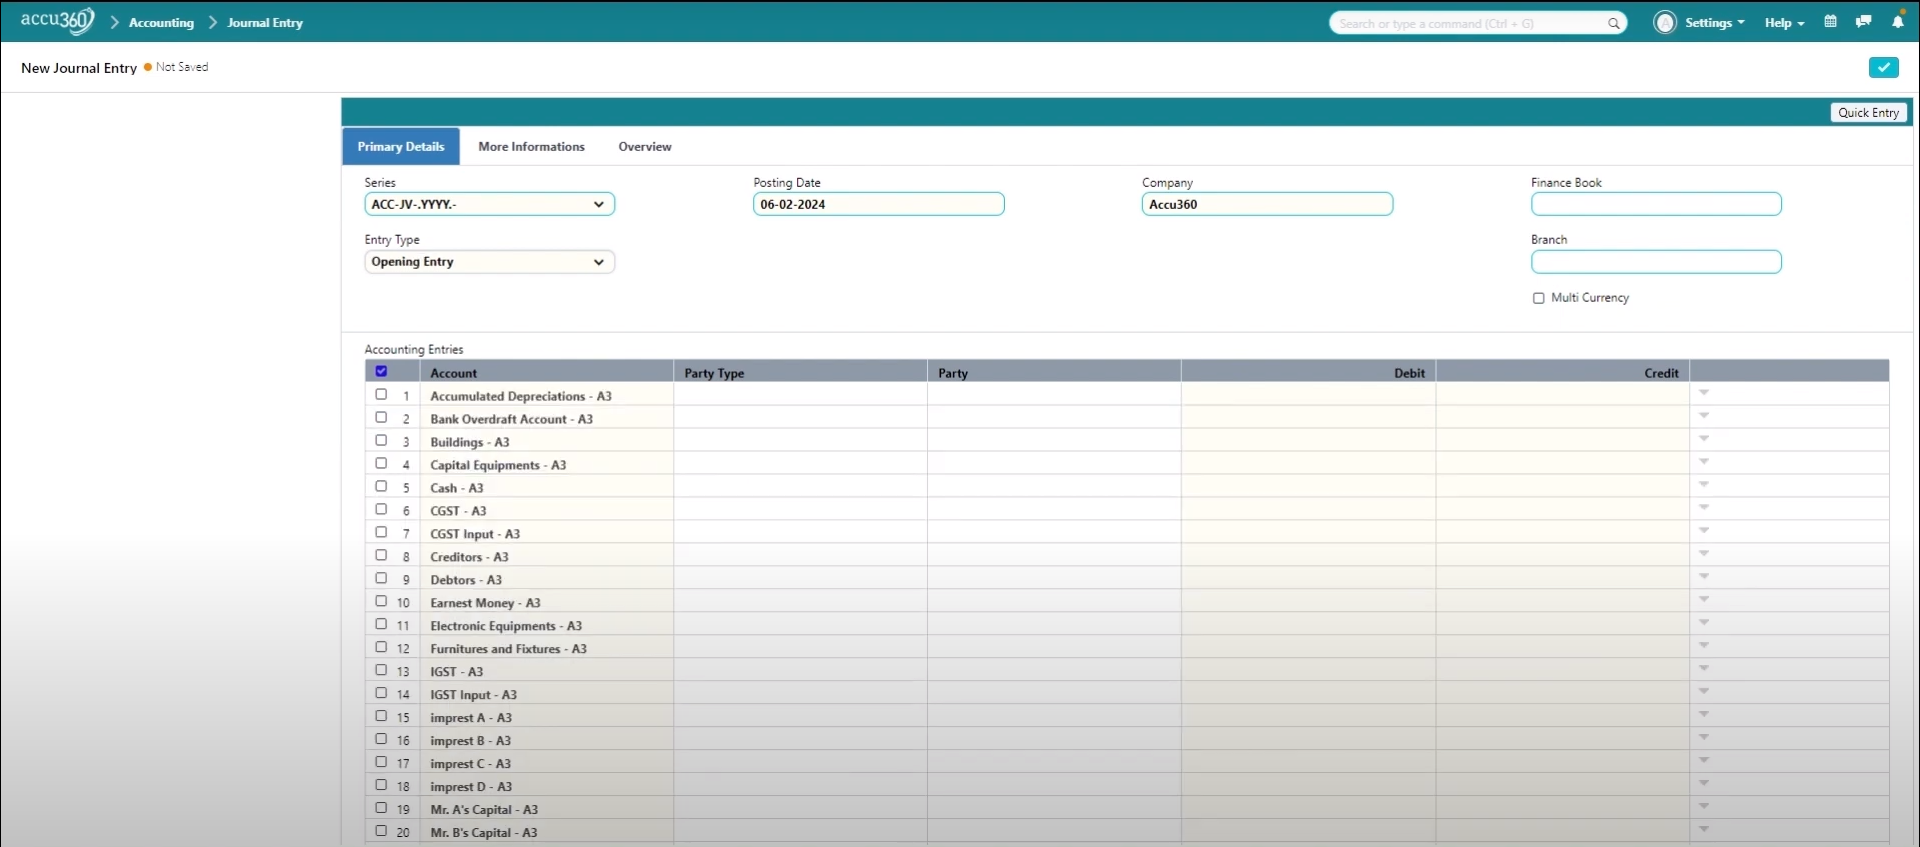
Task: Select the CGST - A3 account cell
Action: 546,510
